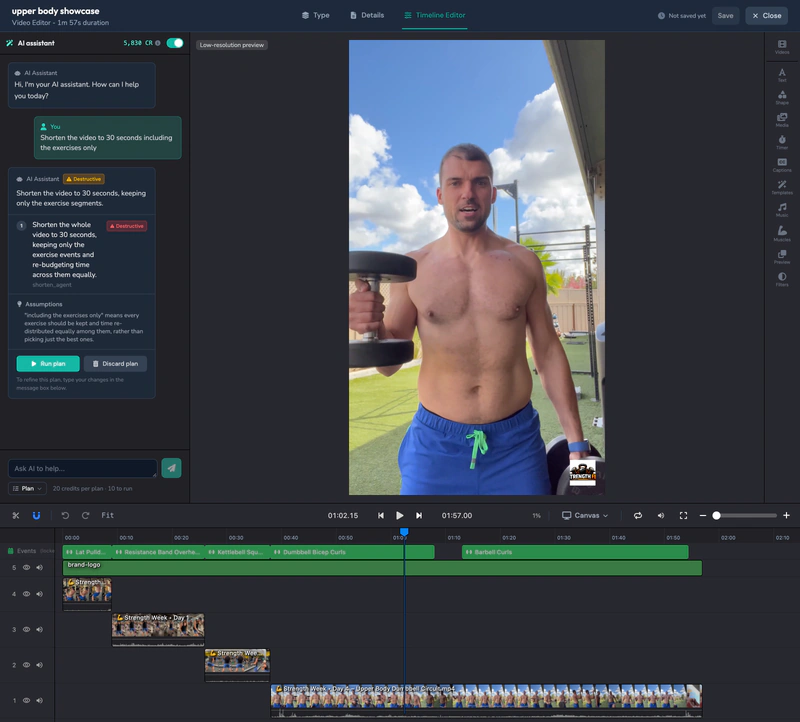
Task: Hide track 1 with eye icon
Action: tap(27, 701)
